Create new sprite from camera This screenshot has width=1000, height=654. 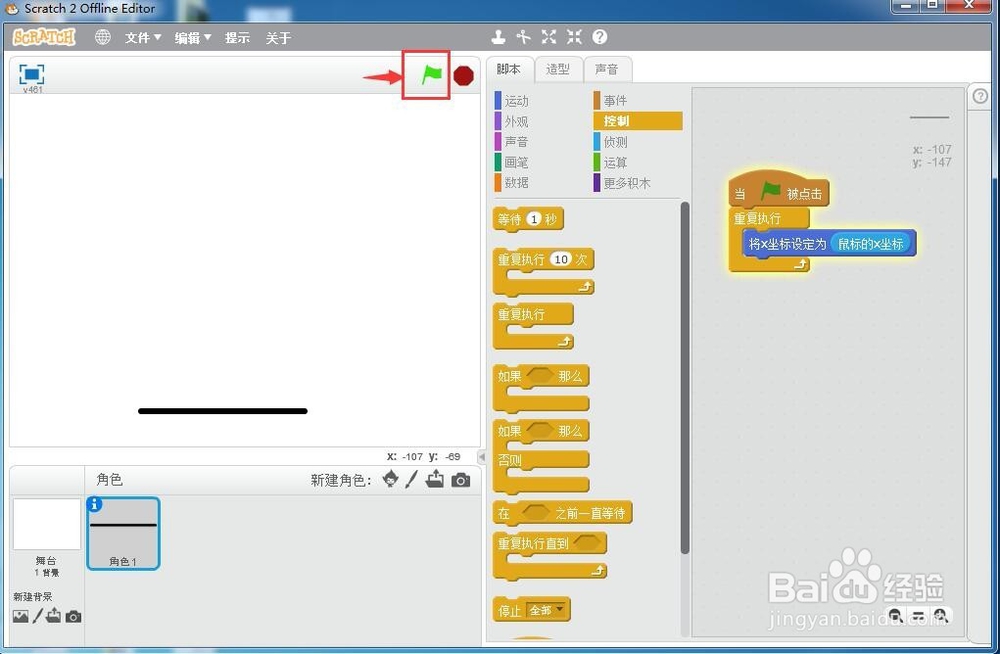click(460, 480)
